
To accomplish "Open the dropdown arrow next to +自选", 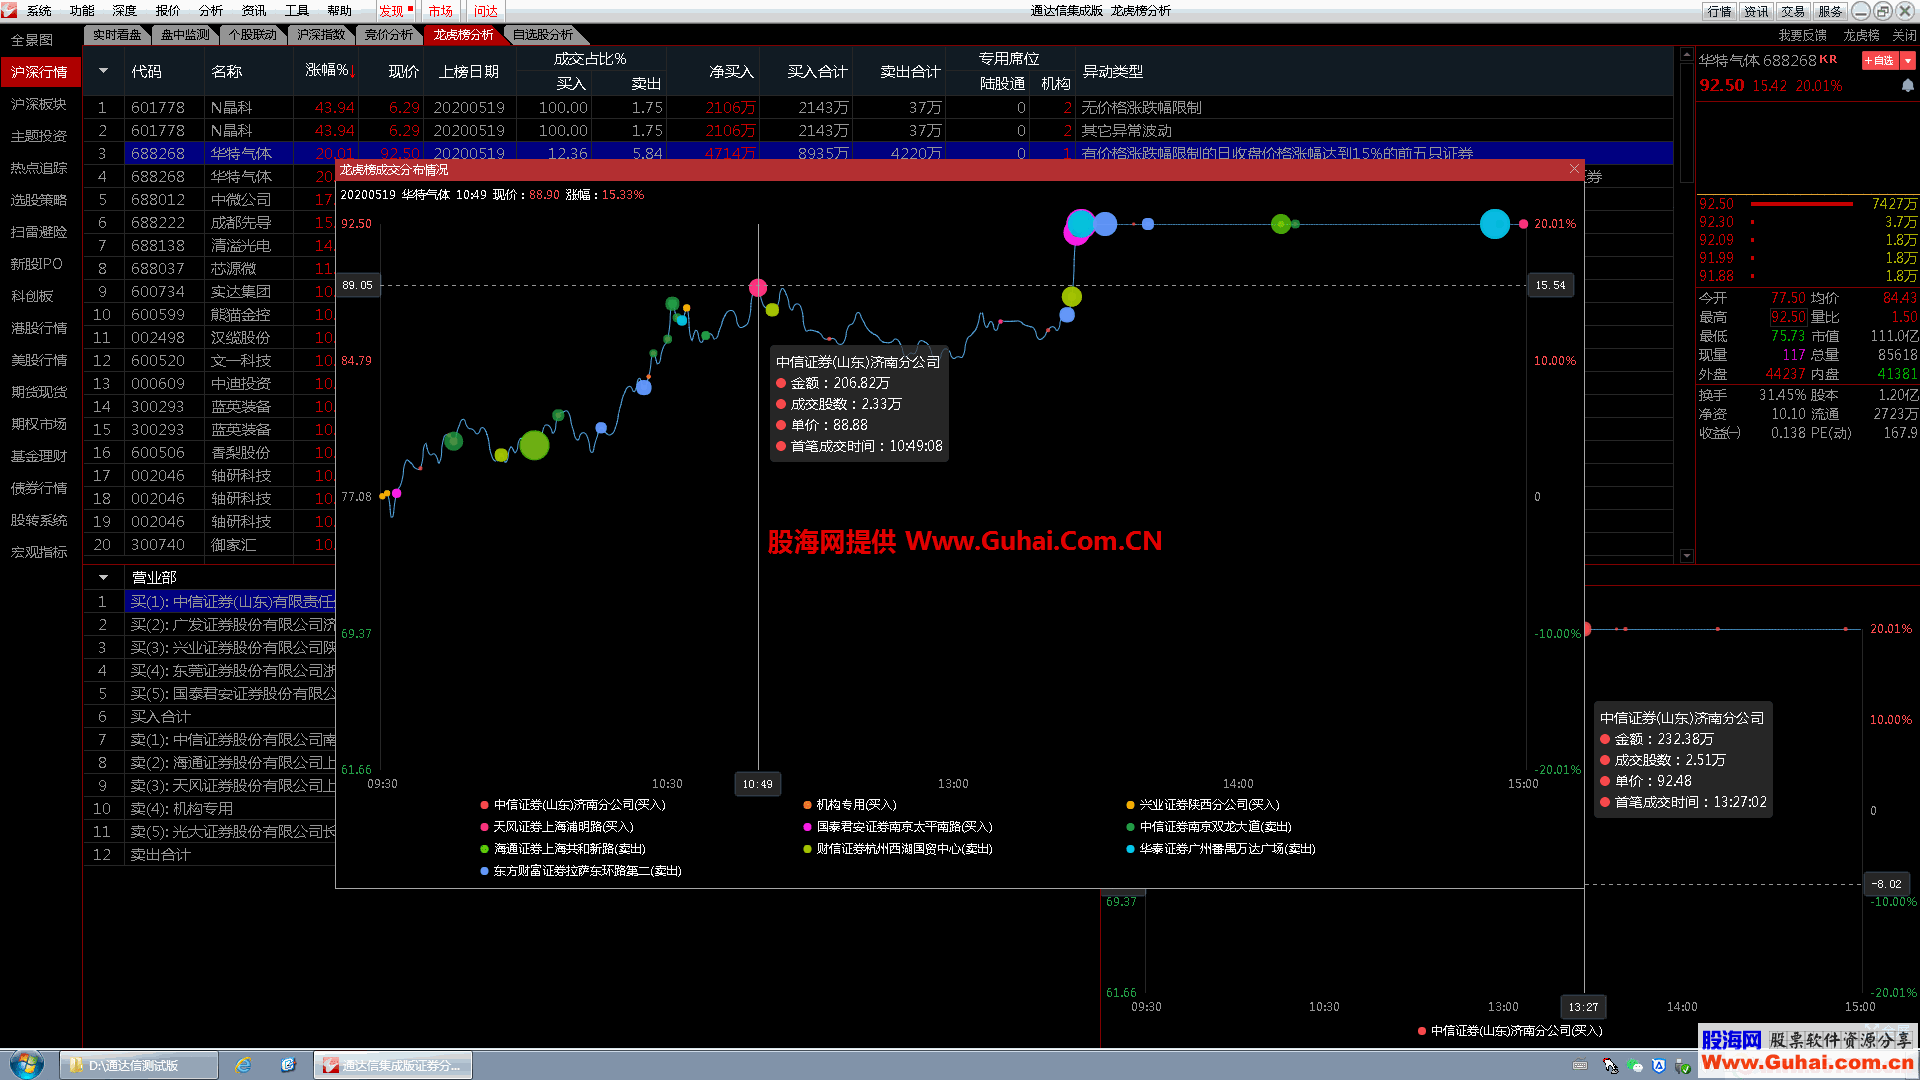I will coord(1908,61).
